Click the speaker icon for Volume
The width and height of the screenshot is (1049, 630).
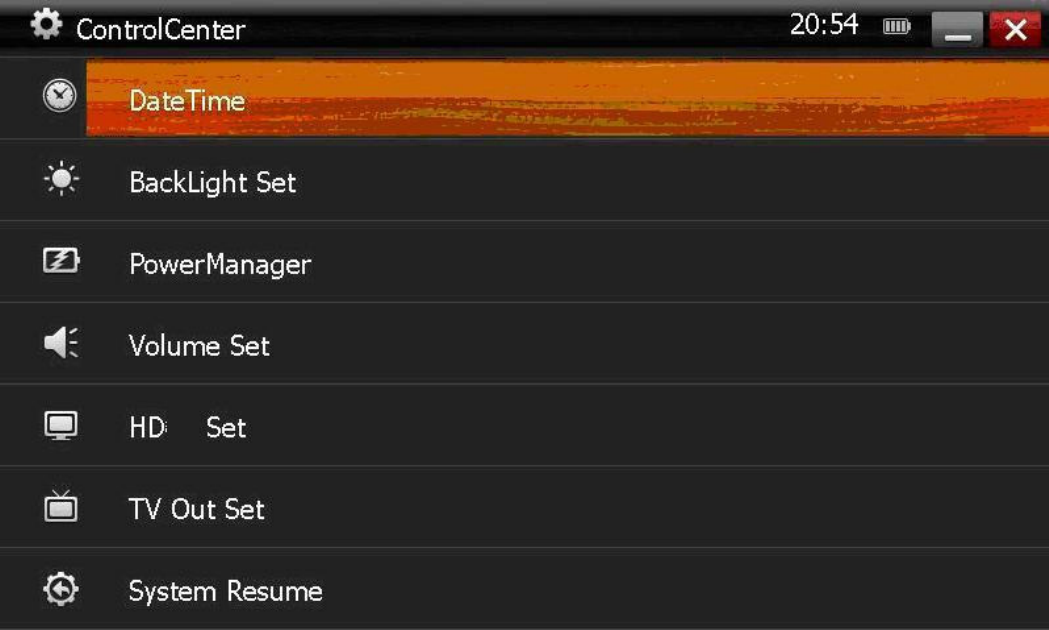coord(61,344)
